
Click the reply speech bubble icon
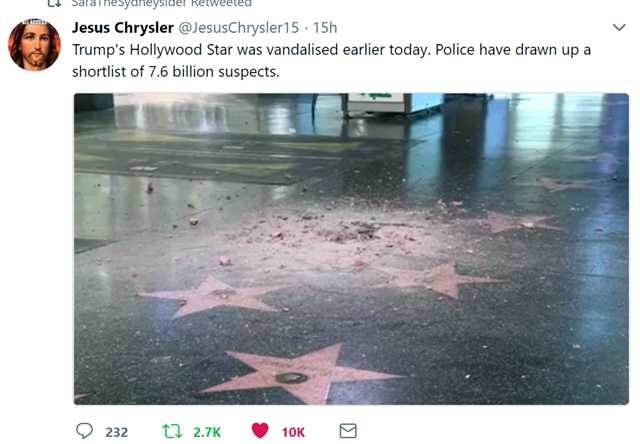(x=84, y=431)
